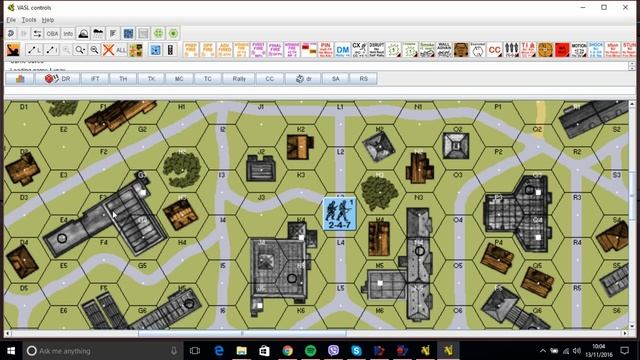Roll dice with the DR button

pos(58,79)
